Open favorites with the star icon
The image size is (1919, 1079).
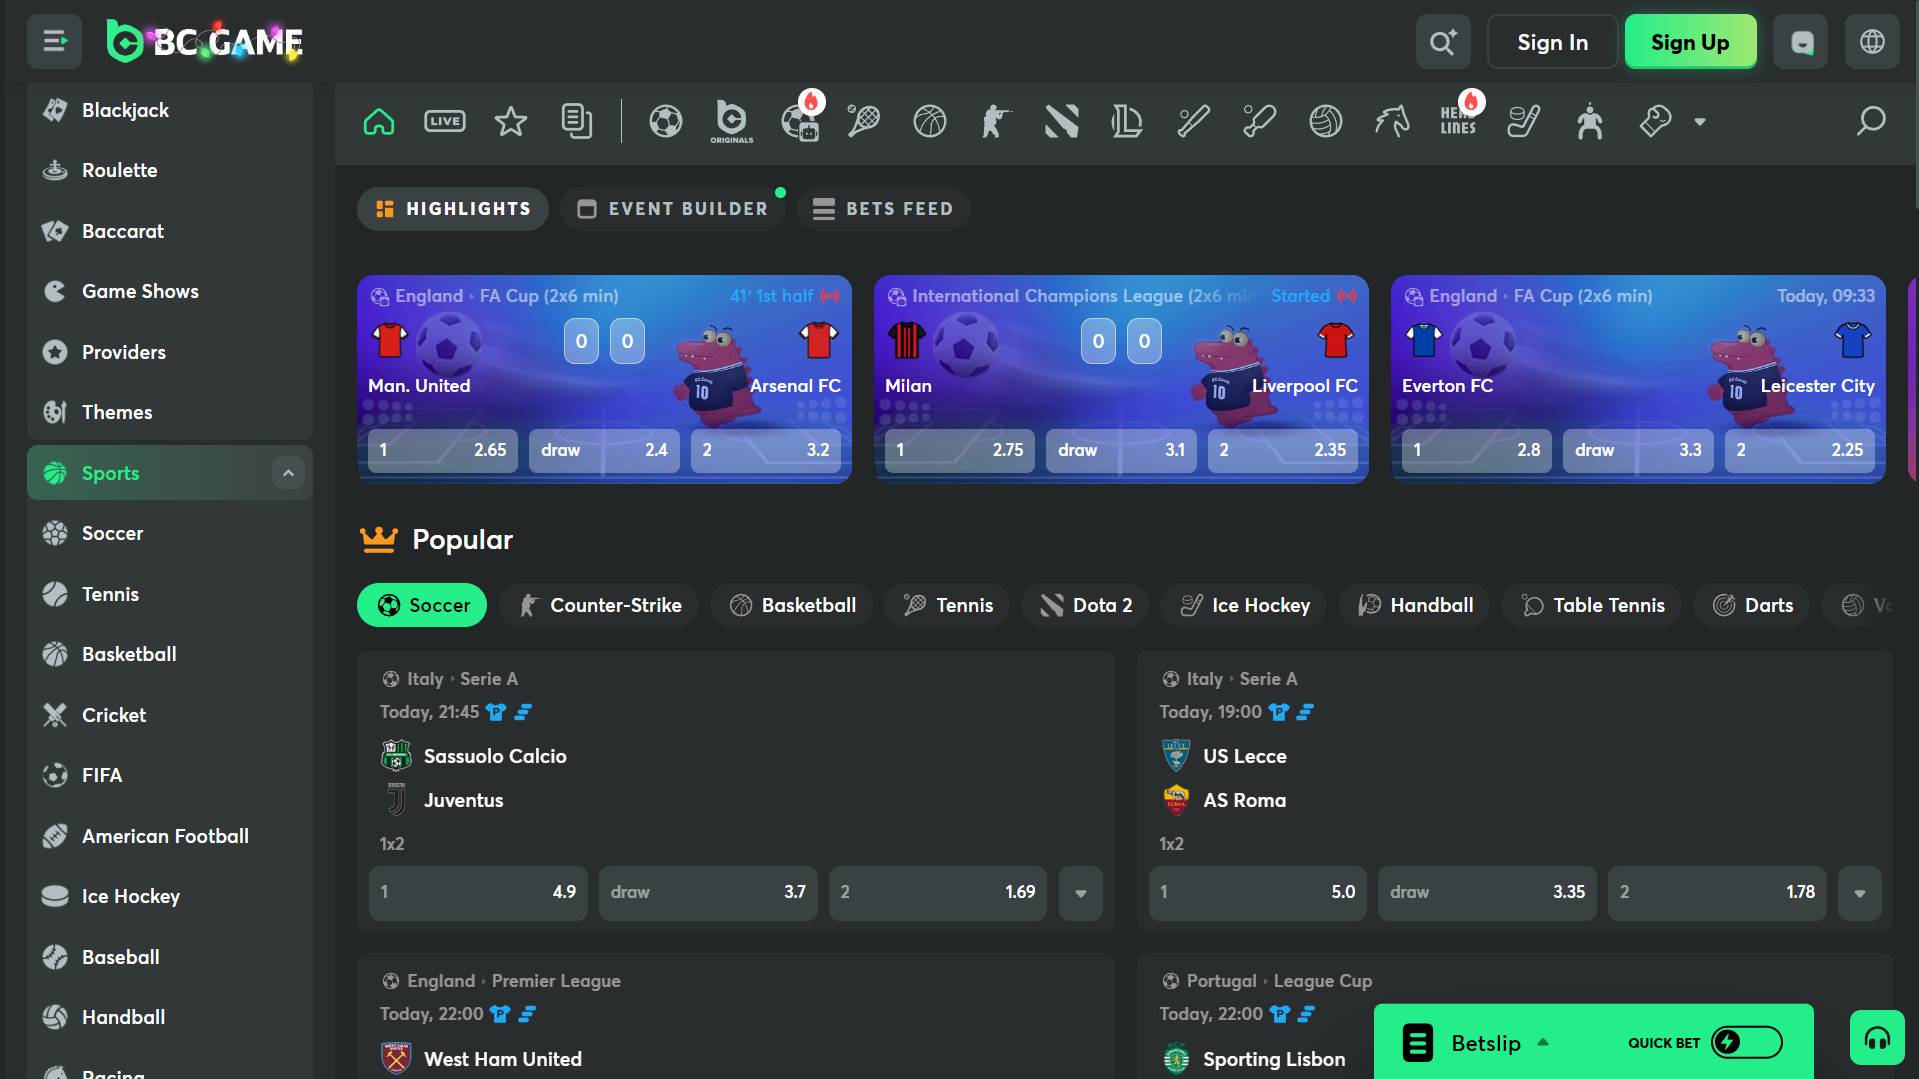click(x=511, y=122)
